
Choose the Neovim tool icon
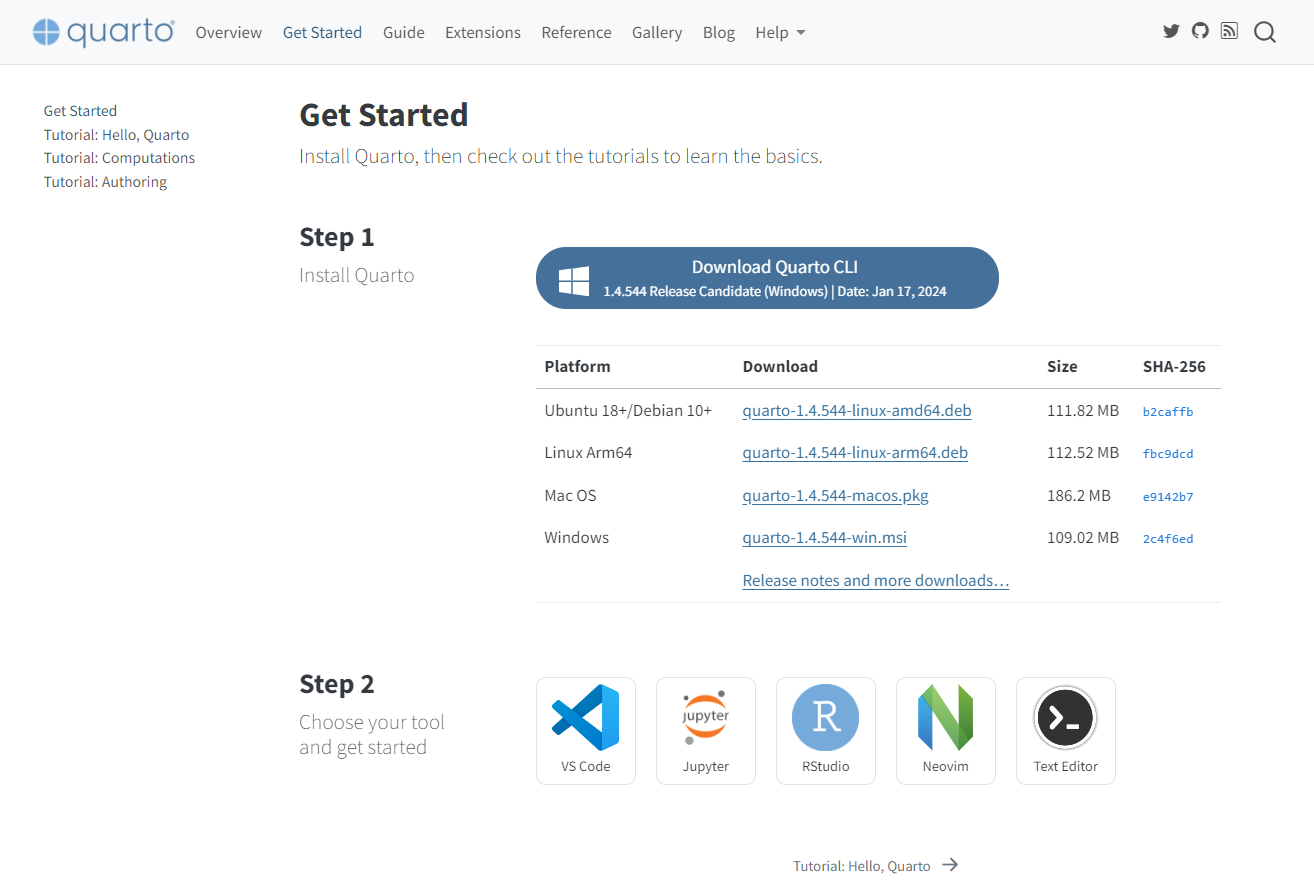click(x=946, y=731)
